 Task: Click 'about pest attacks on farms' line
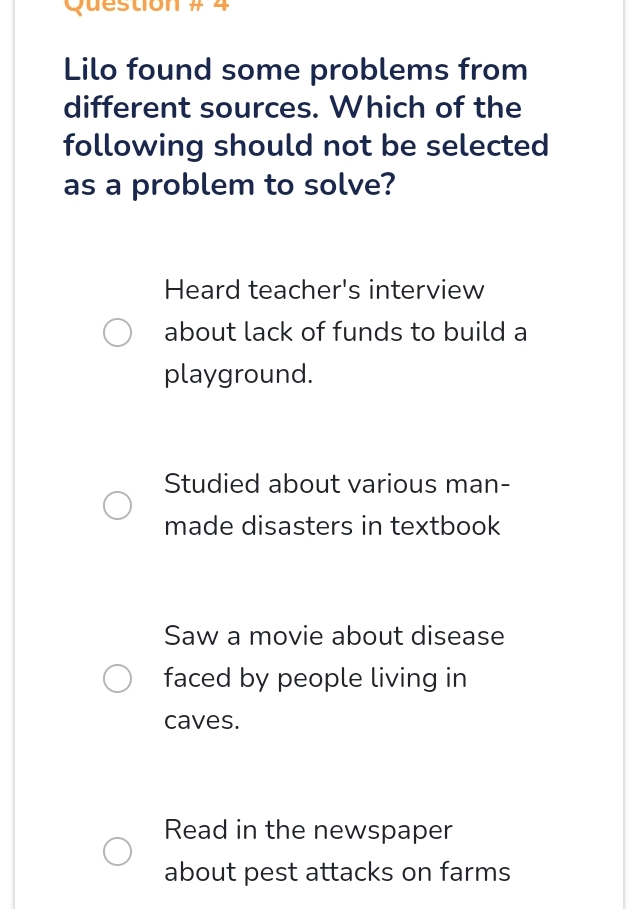tap(337, 872)
